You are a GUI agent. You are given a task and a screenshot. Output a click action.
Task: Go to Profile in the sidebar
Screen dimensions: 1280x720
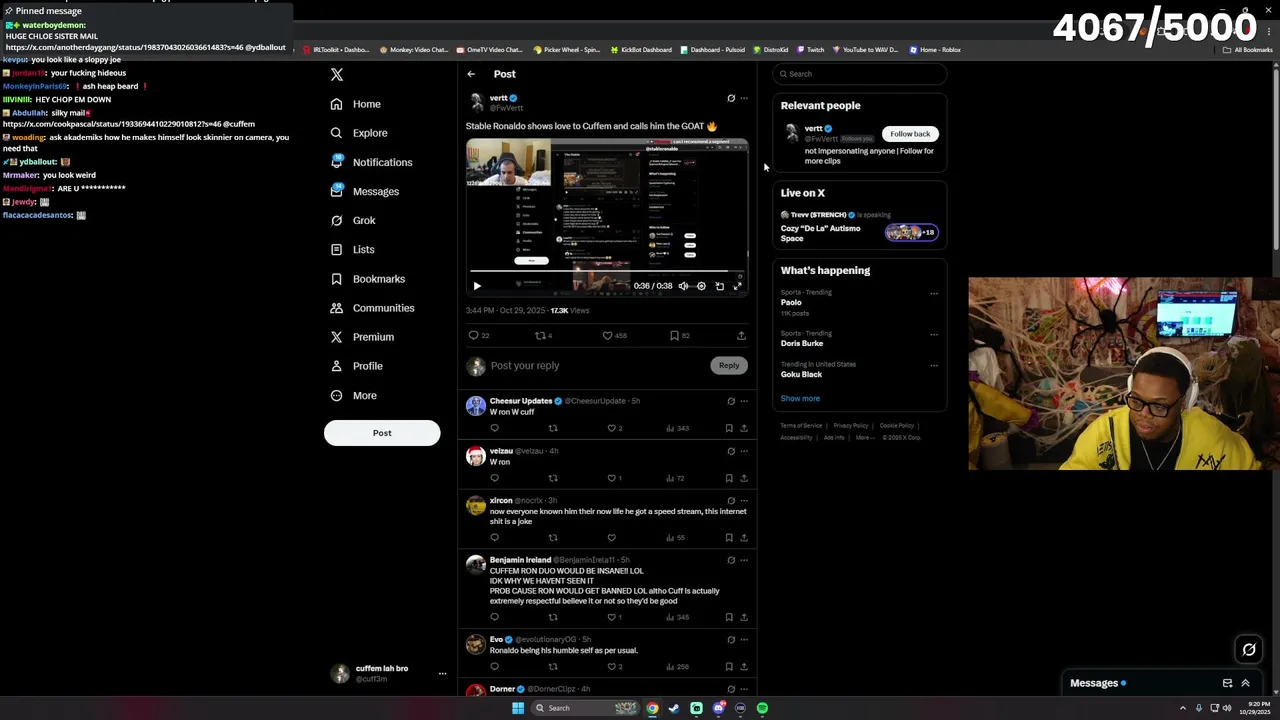tap(357, 366)
